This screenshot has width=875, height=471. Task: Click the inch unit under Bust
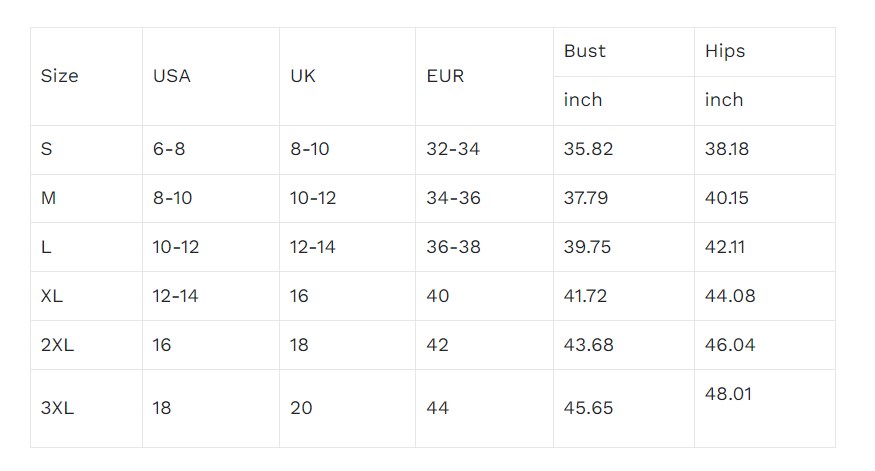[x=583, y=100]
